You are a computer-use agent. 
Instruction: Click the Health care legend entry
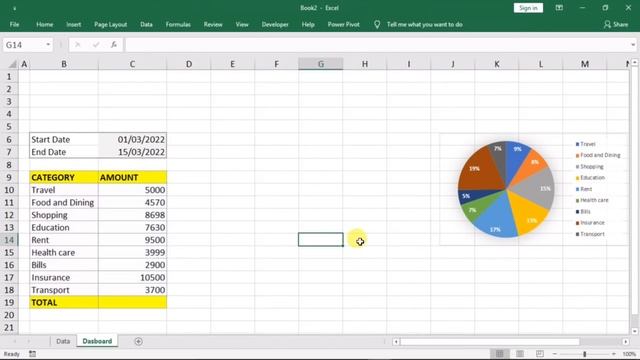click(592, 200)
